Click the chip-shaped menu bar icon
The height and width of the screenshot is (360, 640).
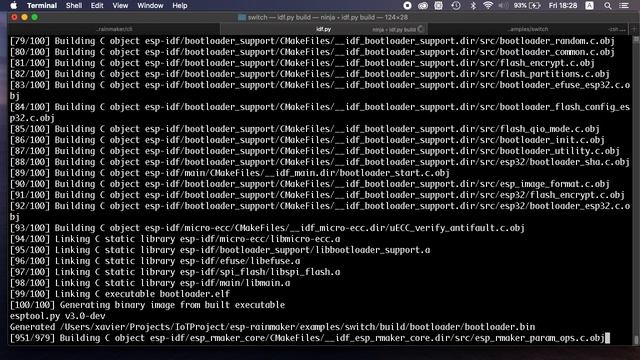pos(438,5)
